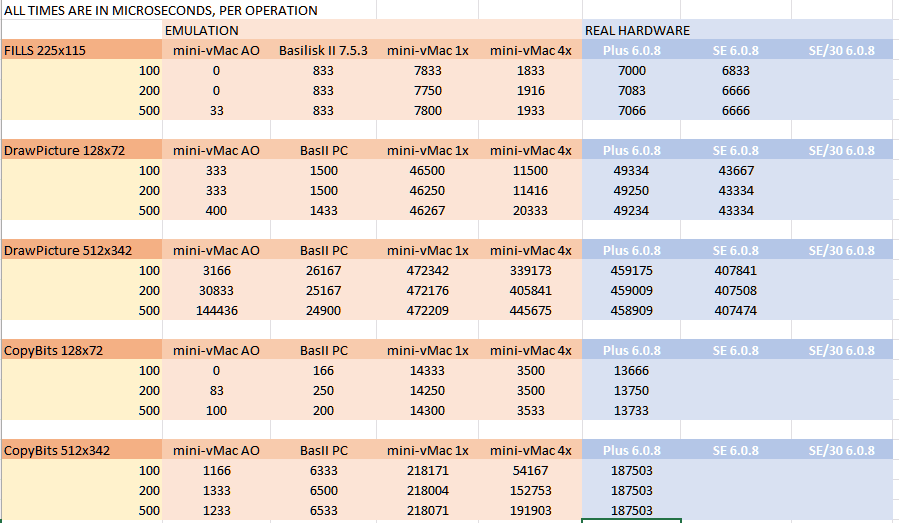
Task: Select the 'CopyBits 128x72' row header
Action: click(82, 350)
